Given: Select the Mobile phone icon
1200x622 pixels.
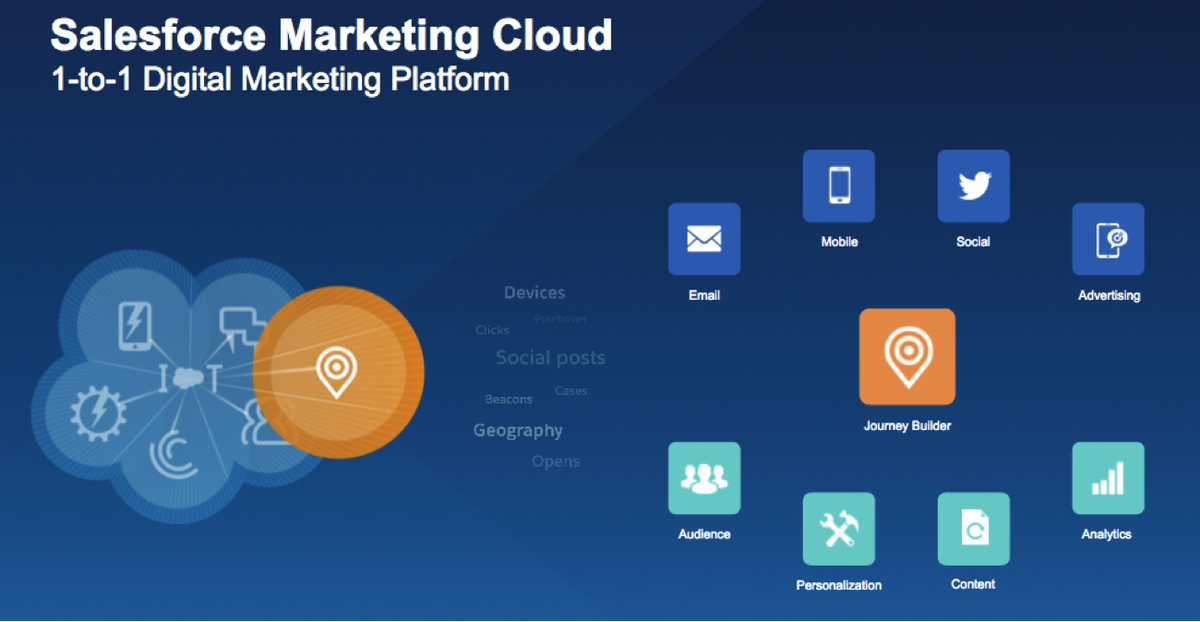Looking at the screenshot, I should pos(839,186).
